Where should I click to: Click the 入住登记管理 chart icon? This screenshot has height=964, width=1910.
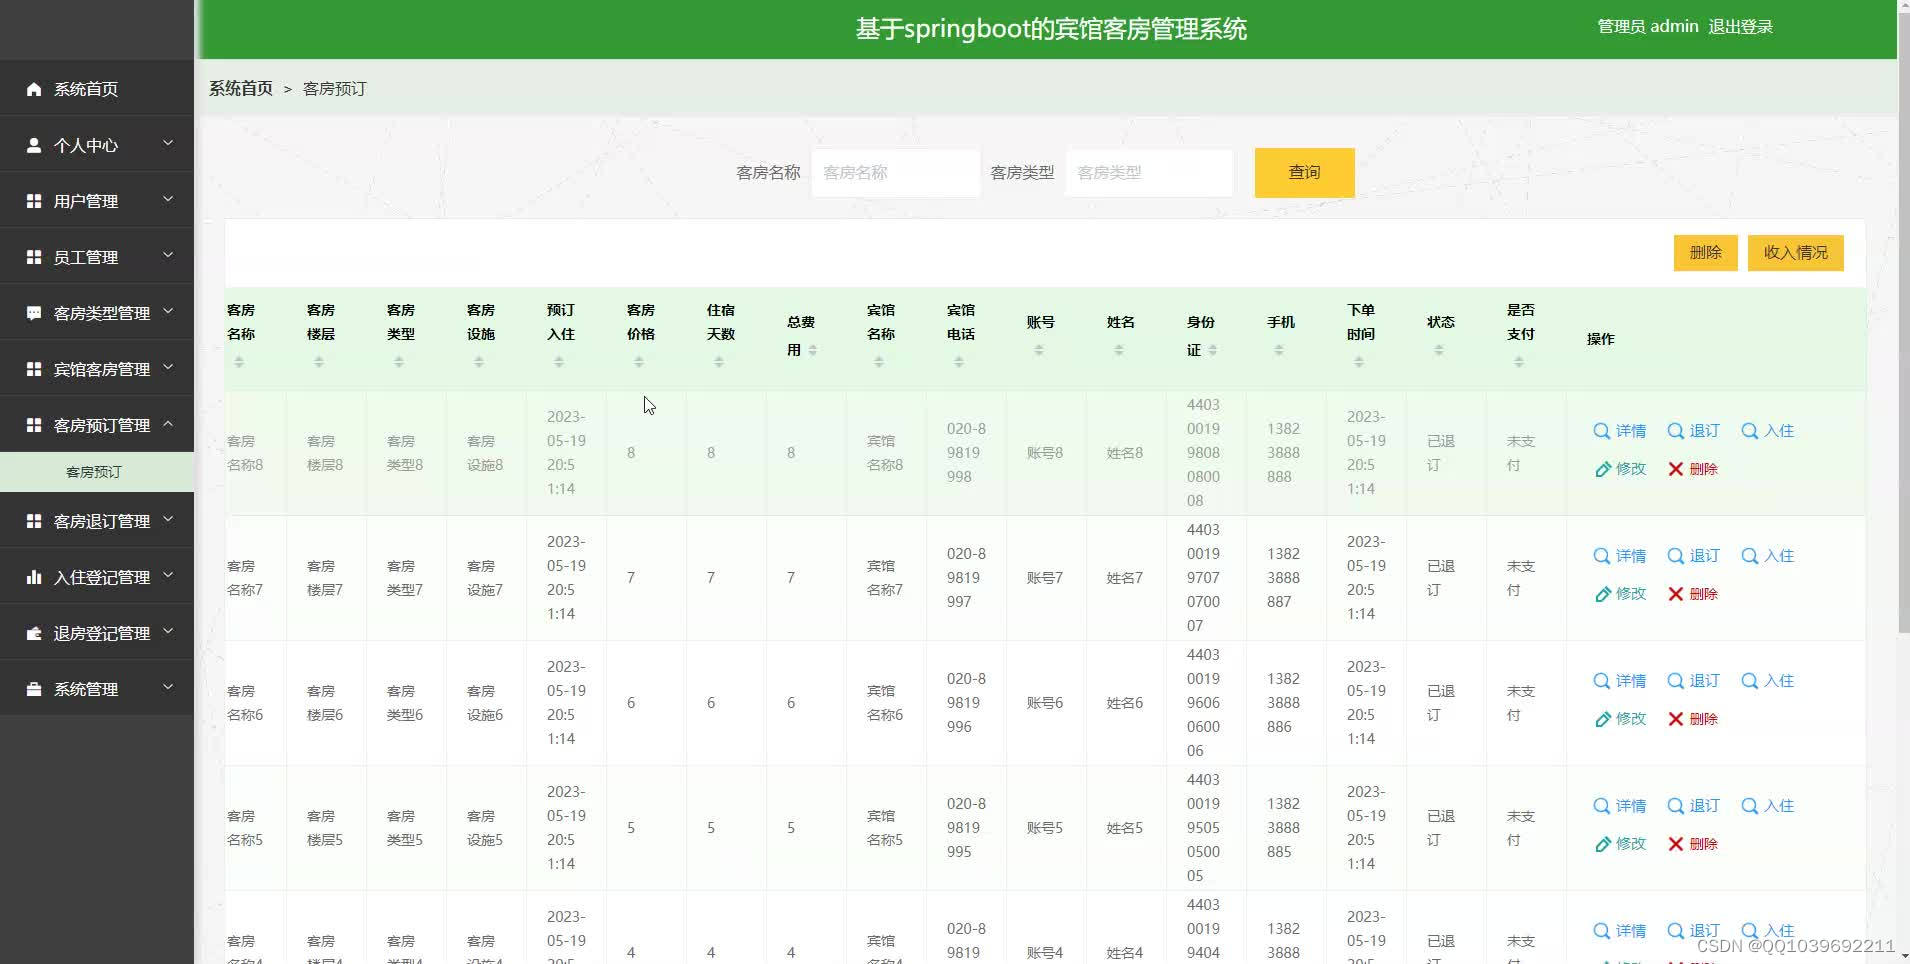(x=33, y=577)
